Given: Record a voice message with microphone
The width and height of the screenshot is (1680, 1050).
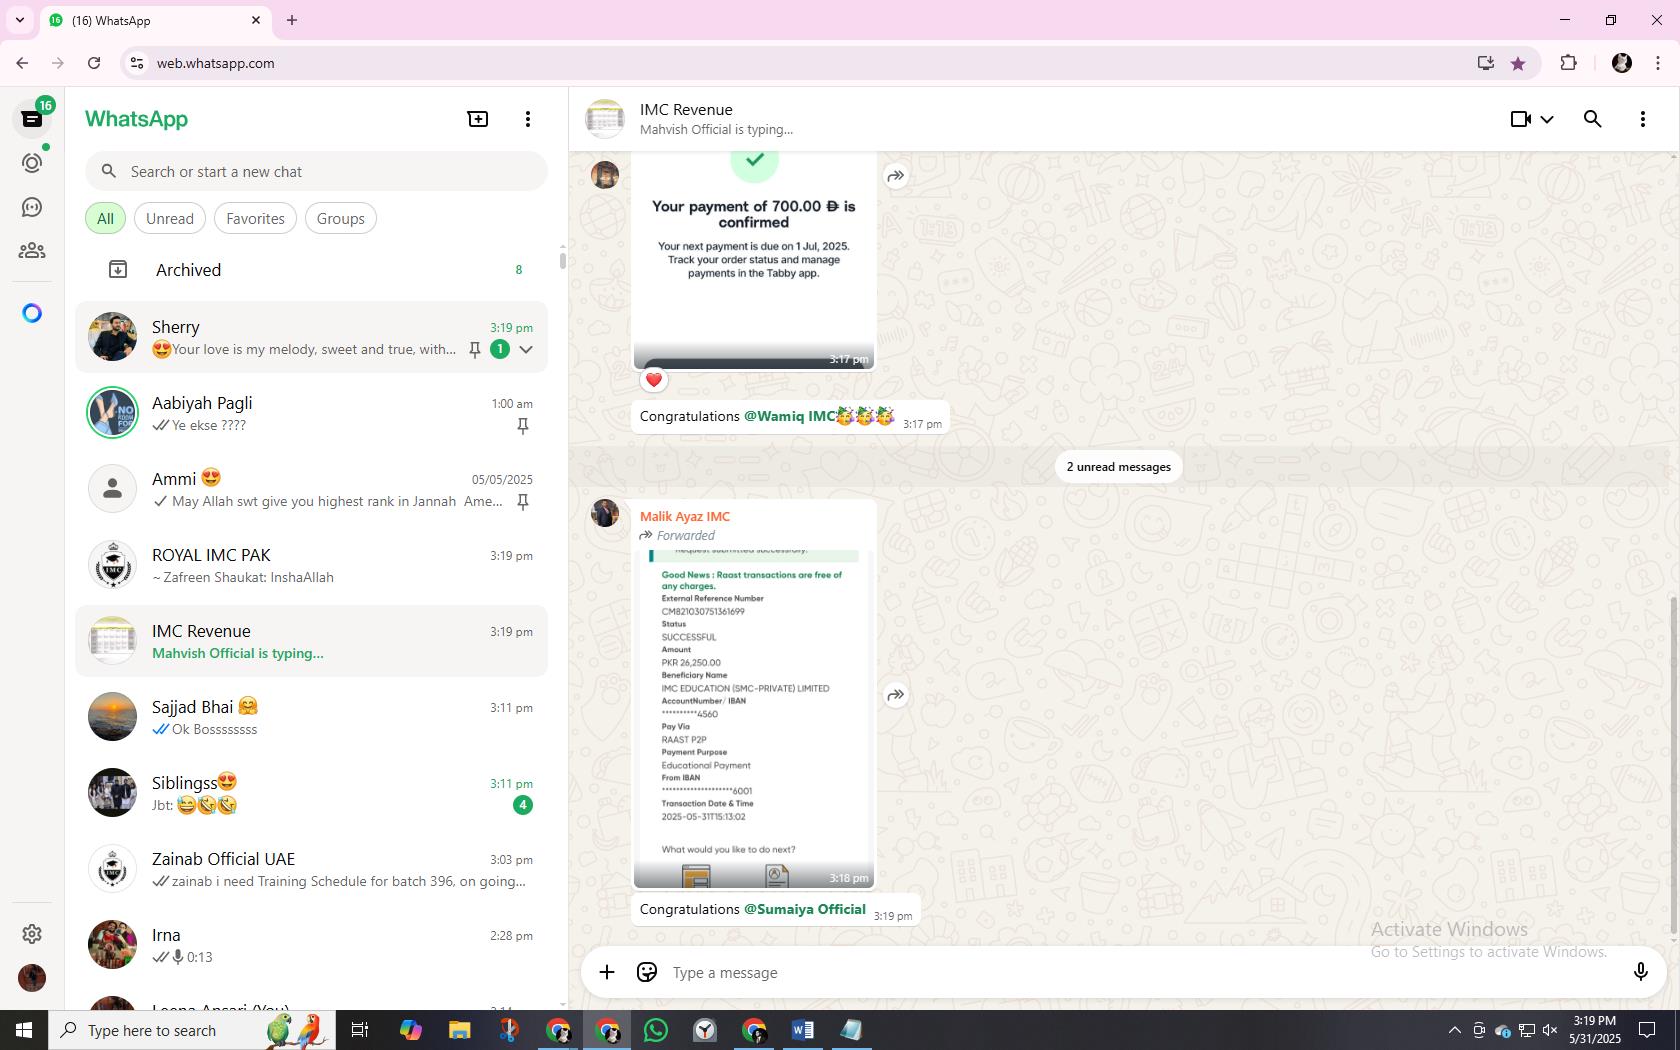Looking at the screenshot, I should coord(1640,972).
